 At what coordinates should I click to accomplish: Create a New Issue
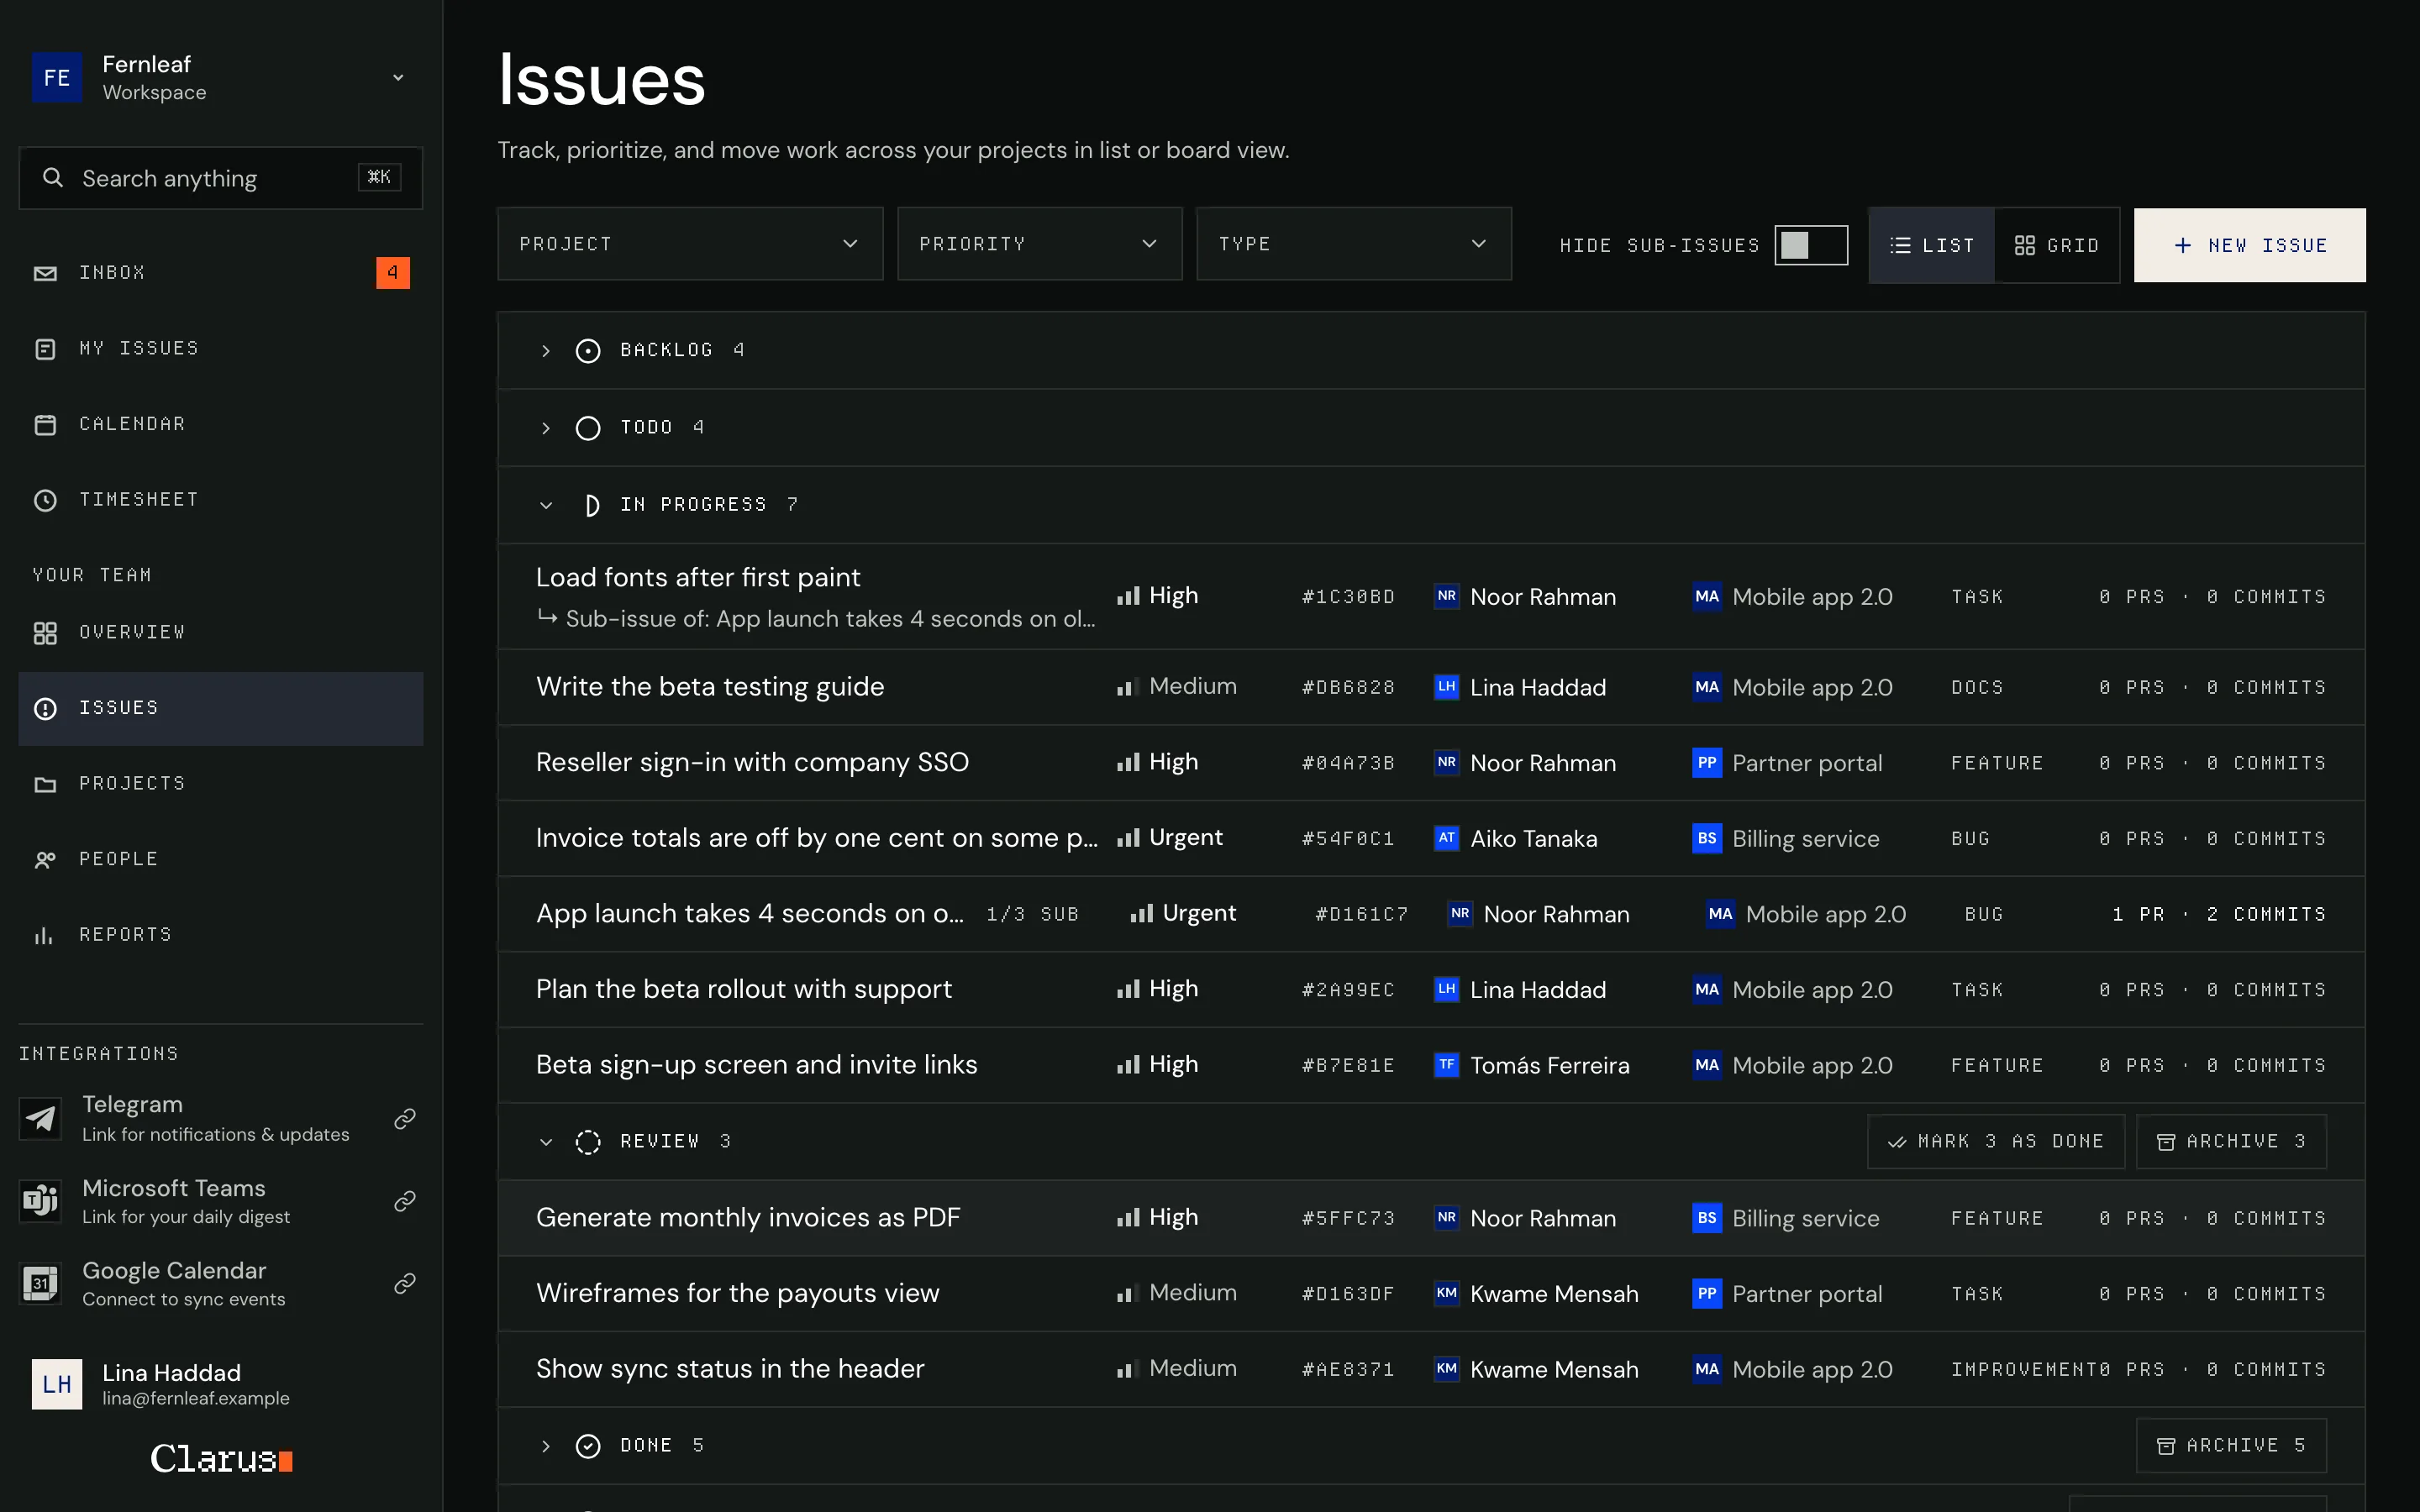(x=2249, y=245)
